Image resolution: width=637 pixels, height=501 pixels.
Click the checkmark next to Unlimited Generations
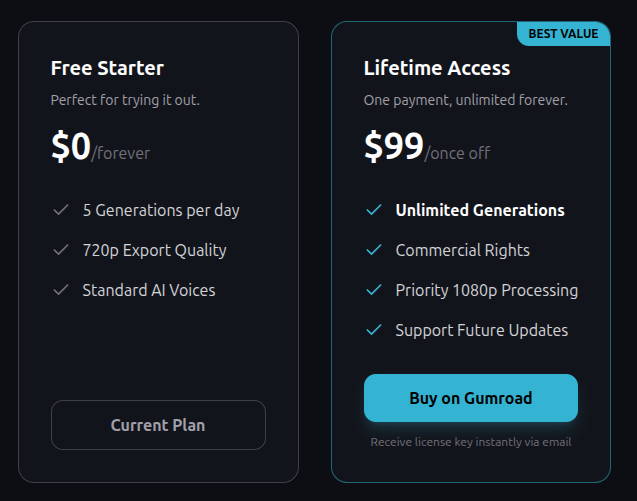374,210
